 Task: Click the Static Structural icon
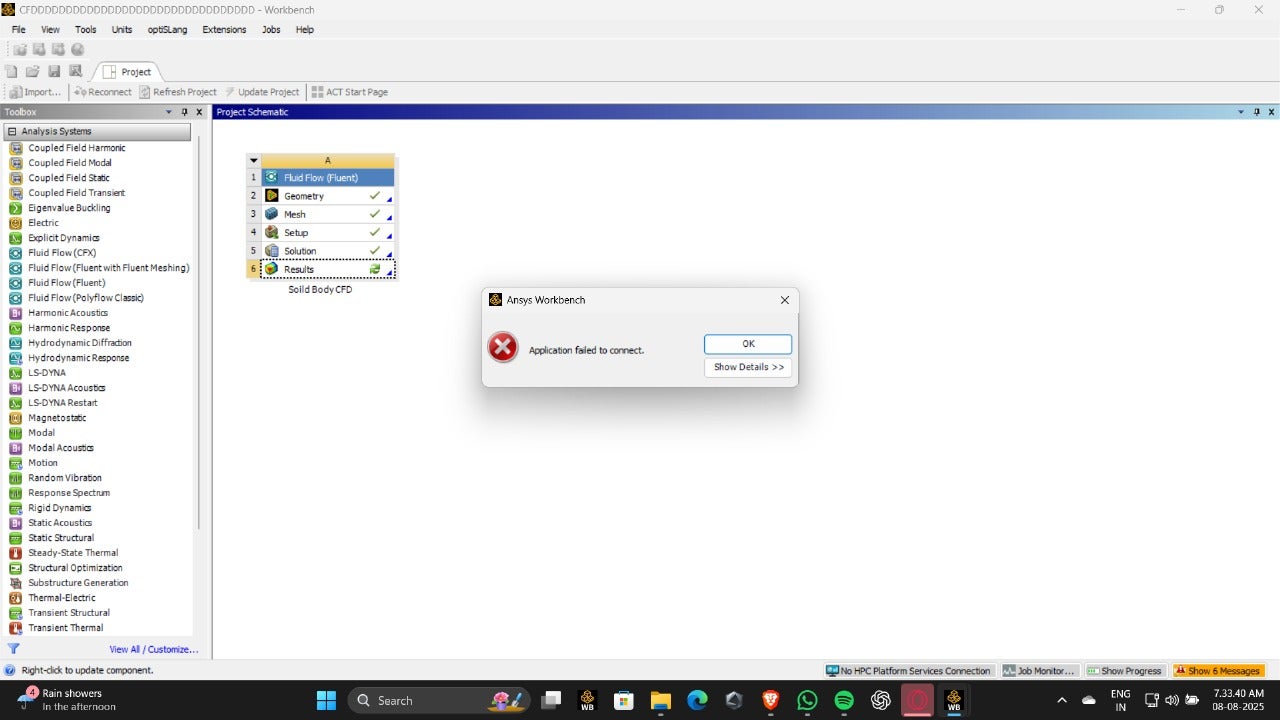[x=16, y=538]
